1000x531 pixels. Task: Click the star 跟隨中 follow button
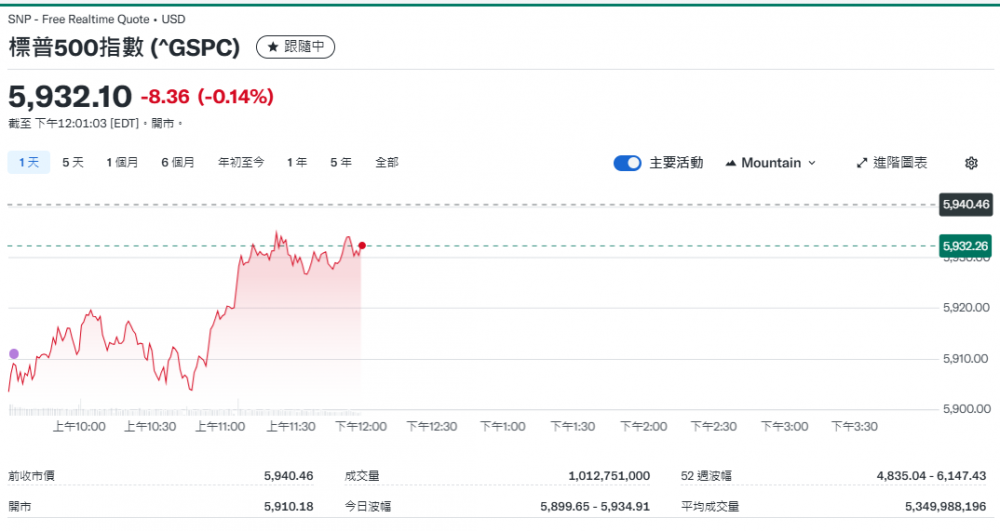(296, 47)
